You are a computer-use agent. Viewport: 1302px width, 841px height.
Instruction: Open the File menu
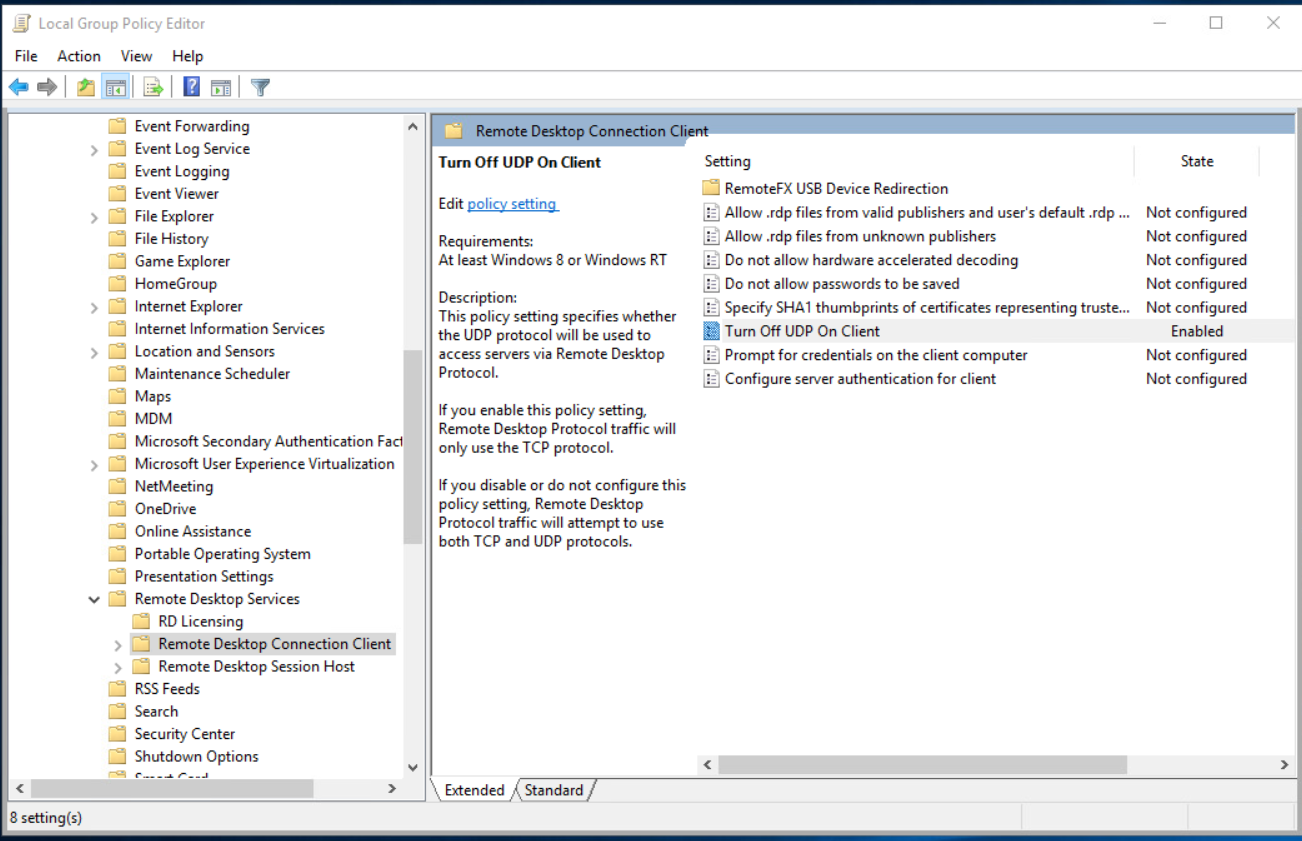[x=26, y=56]
